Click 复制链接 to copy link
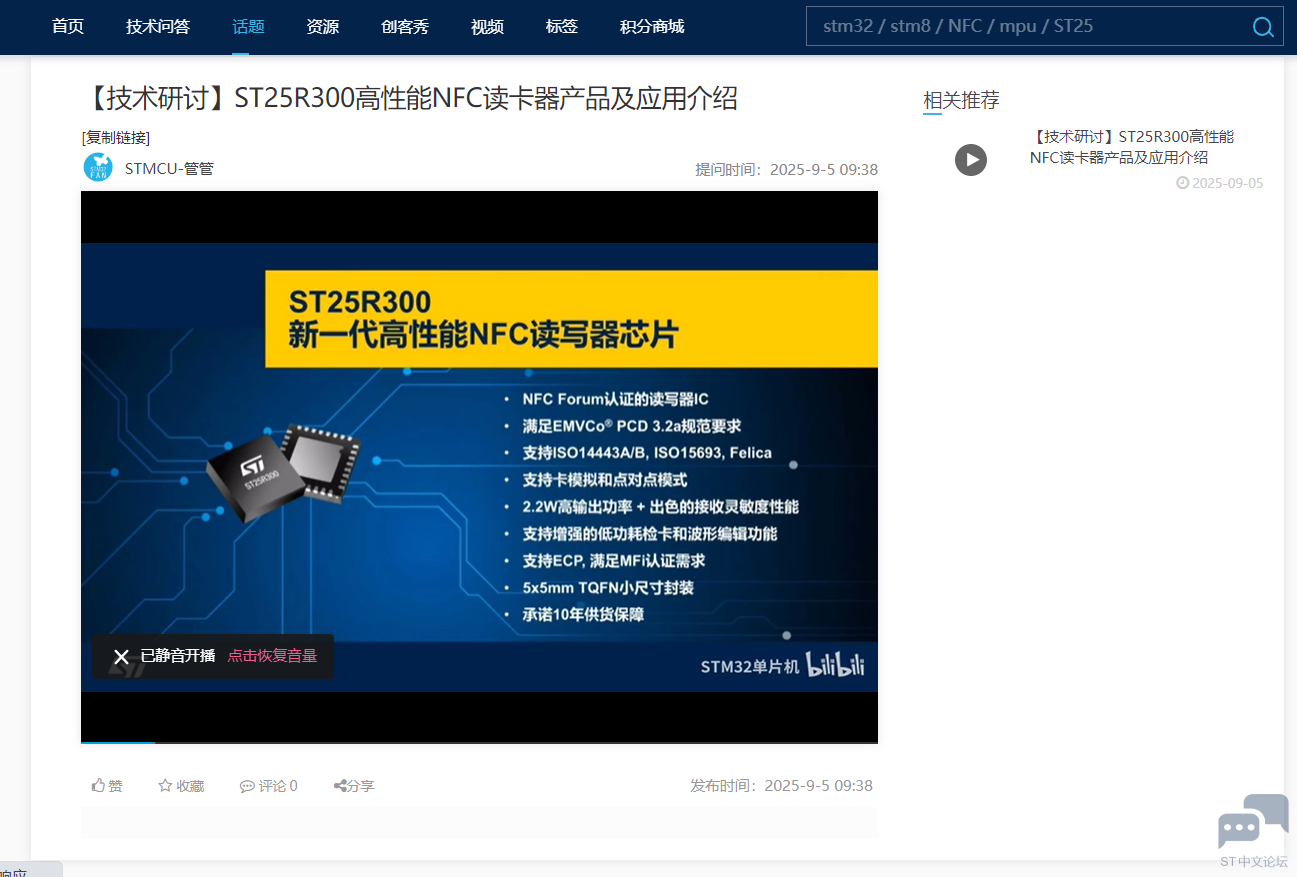 tap(116, 137)
